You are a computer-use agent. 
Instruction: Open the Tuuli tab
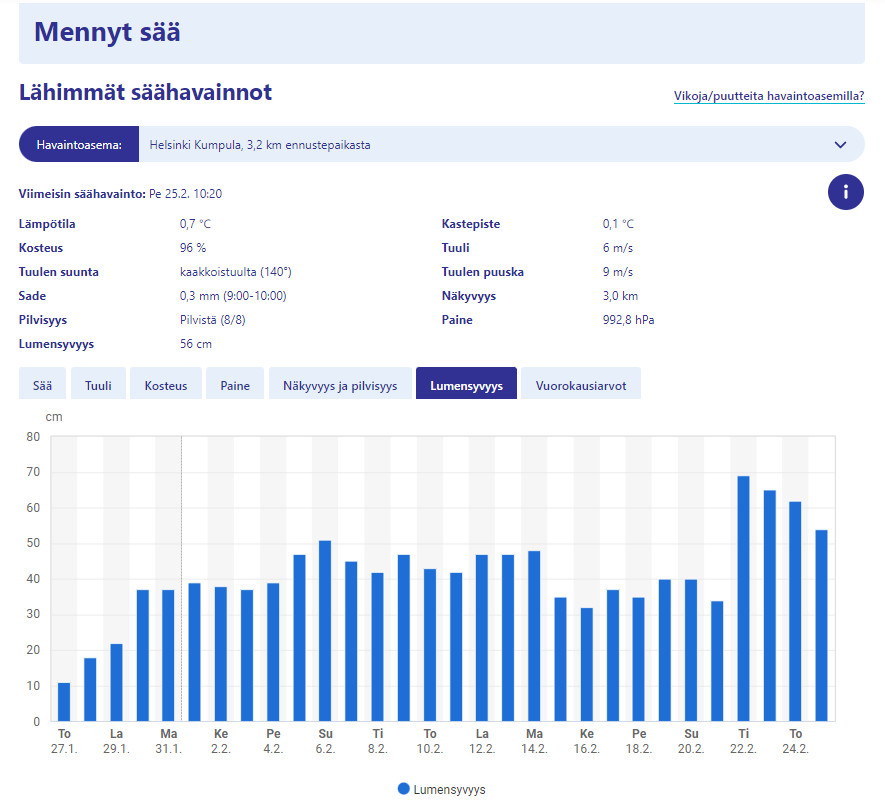[x=98, y=386]
